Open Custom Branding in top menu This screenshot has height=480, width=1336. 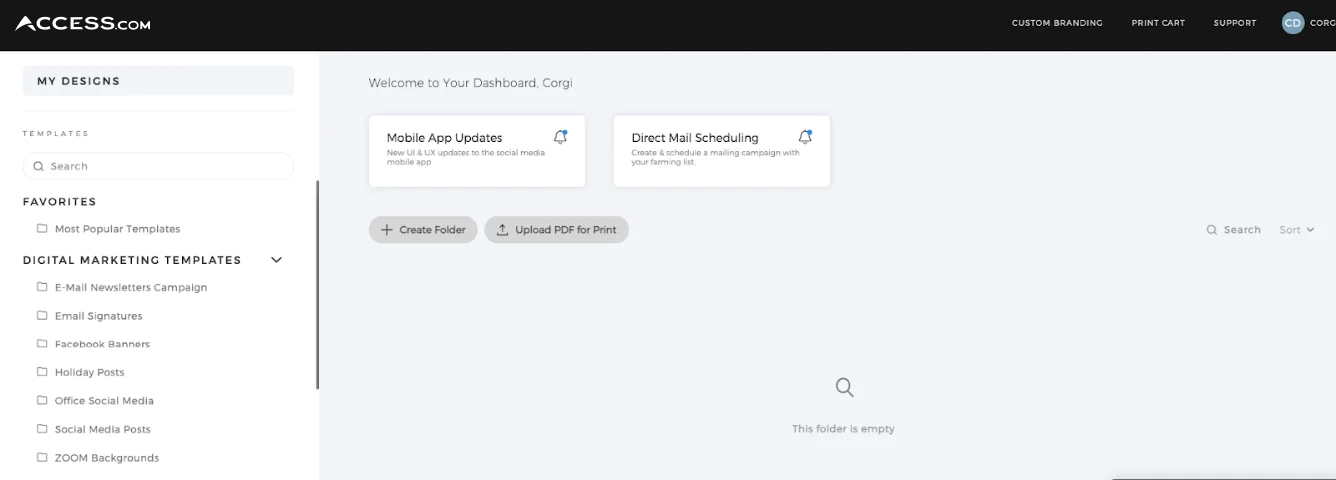tap(1057, 23)
